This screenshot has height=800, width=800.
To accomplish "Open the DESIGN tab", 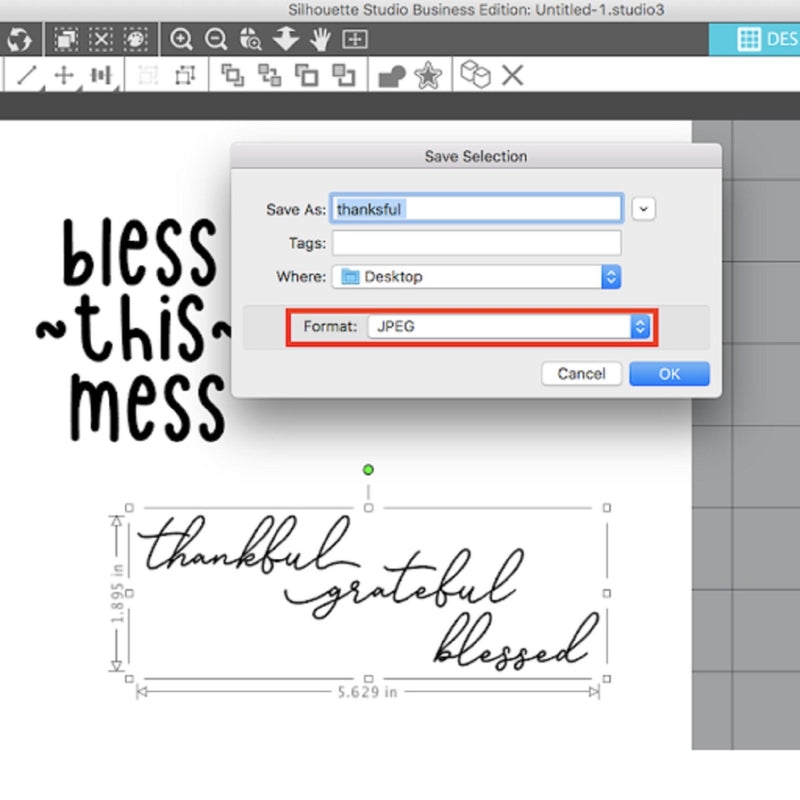I will click(770, 40).
